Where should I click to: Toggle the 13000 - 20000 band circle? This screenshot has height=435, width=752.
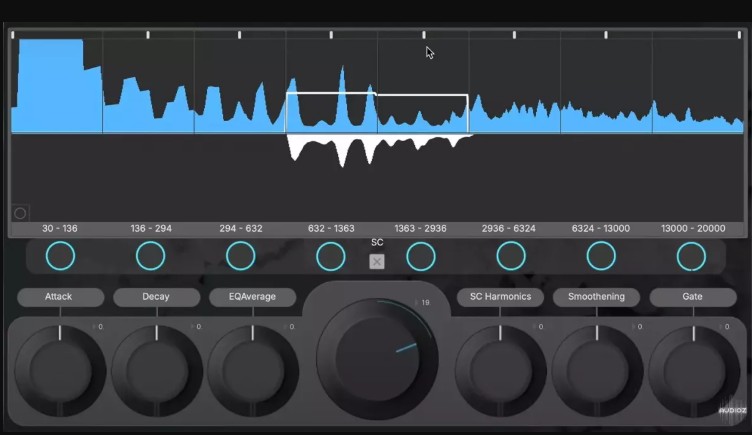tap(691, 256)
